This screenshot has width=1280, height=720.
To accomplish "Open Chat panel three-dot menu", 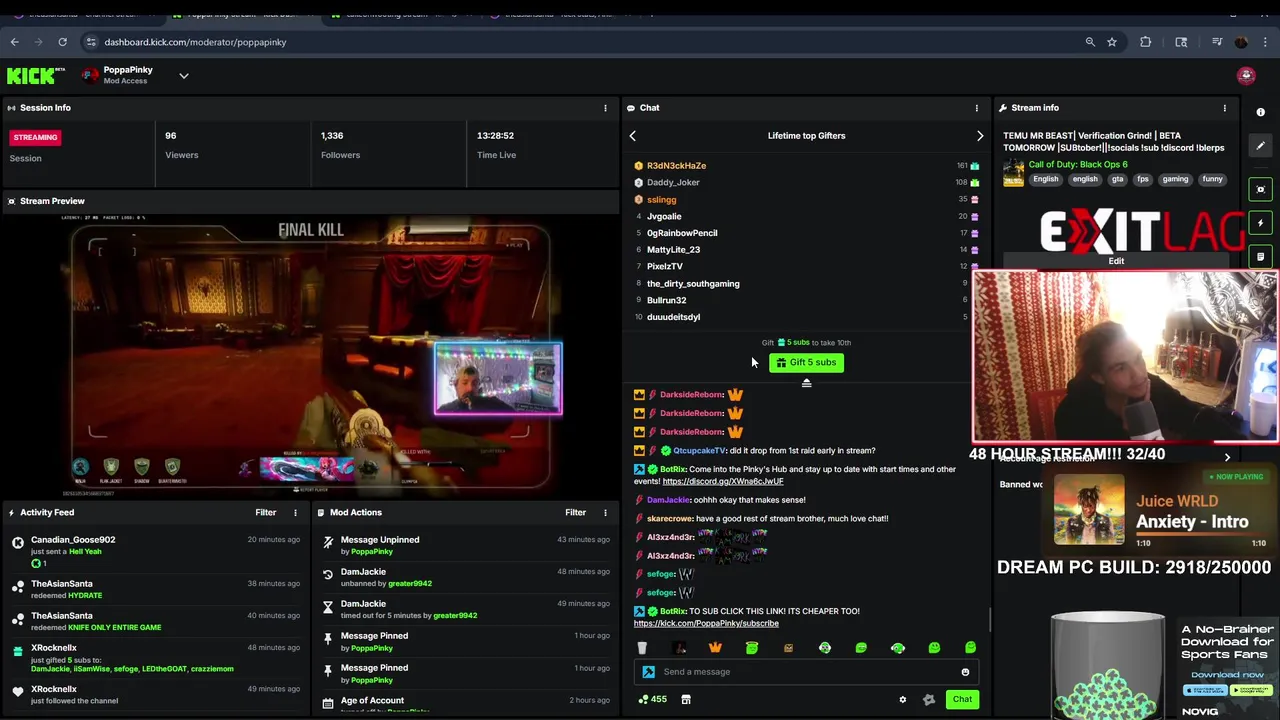I will coord(977,108).
